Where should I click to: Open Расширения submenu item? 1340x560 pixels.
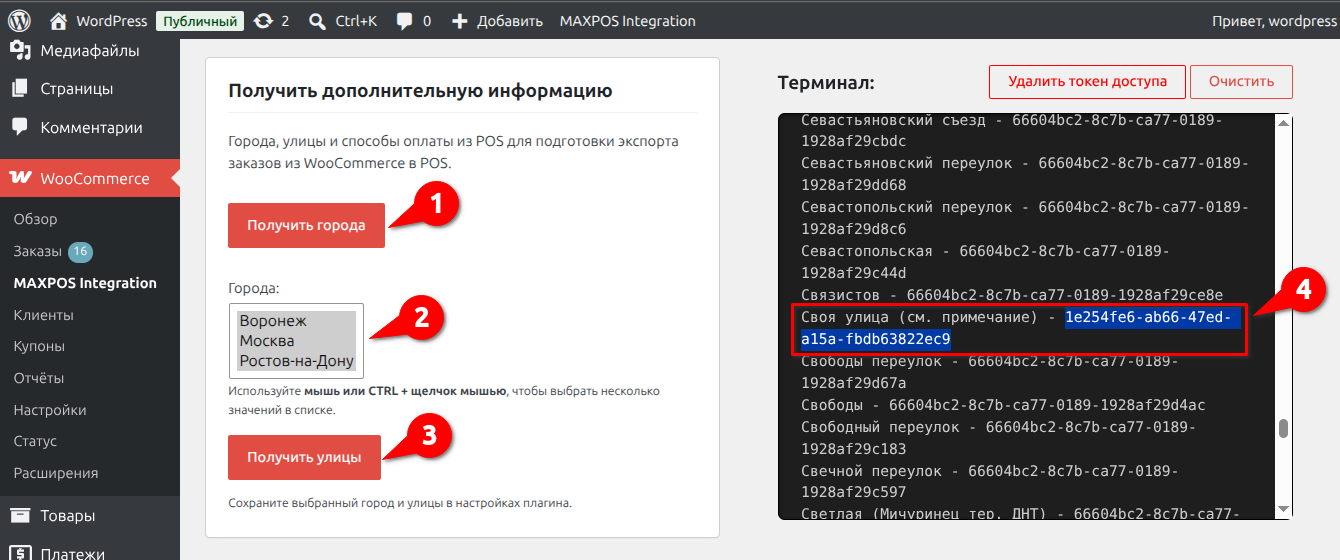[x=55, y=473]
